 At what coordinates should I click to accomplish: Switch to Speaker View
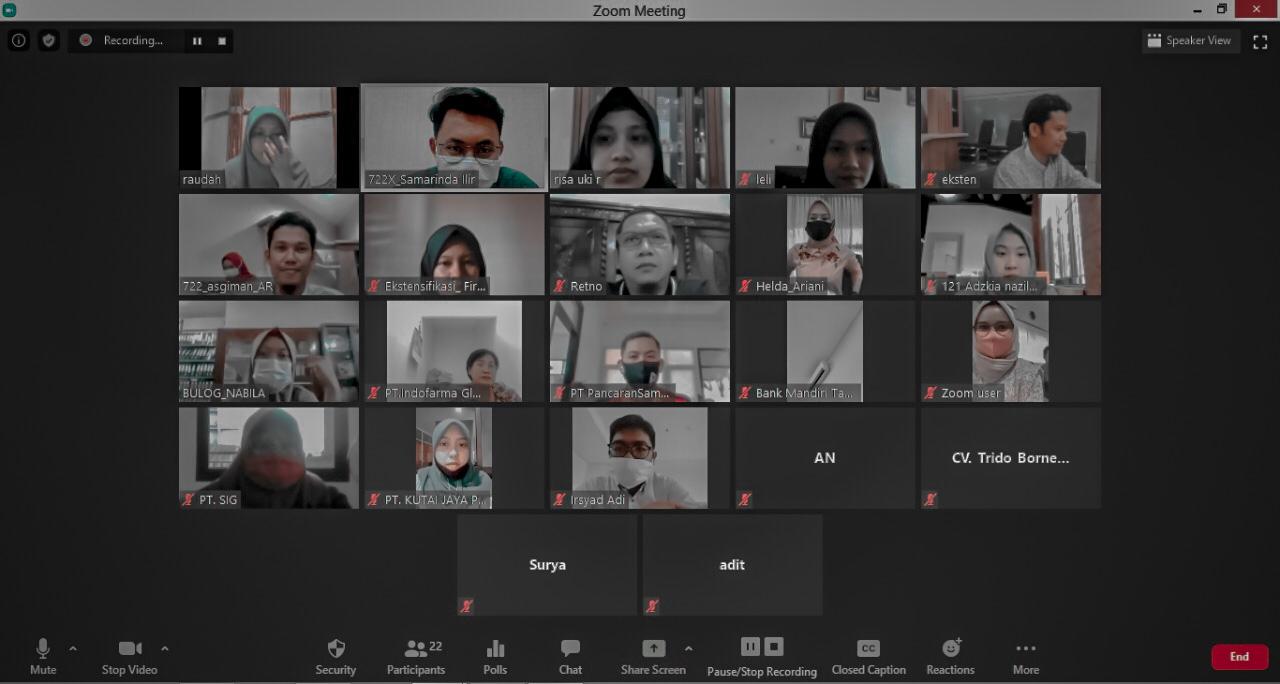point(1190,41)
